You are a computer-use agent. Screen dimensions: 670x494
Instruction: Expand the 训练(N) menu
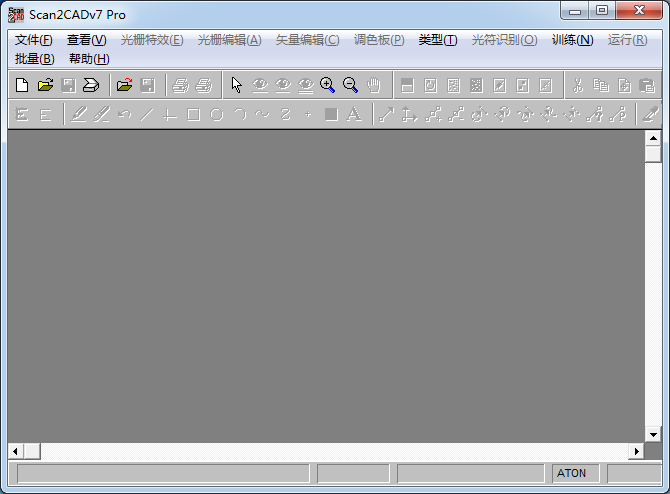(572, 40)
